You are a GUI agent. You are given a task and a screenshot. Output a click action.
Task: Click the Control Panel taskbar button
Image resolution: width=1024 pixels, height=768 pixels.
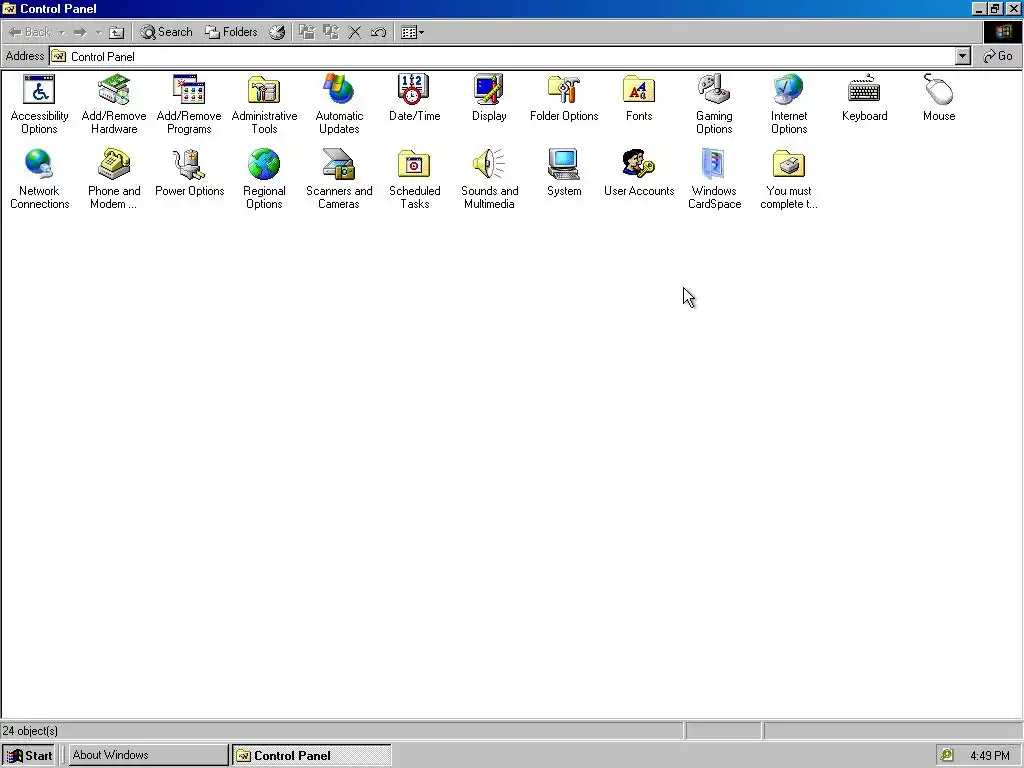312,755
